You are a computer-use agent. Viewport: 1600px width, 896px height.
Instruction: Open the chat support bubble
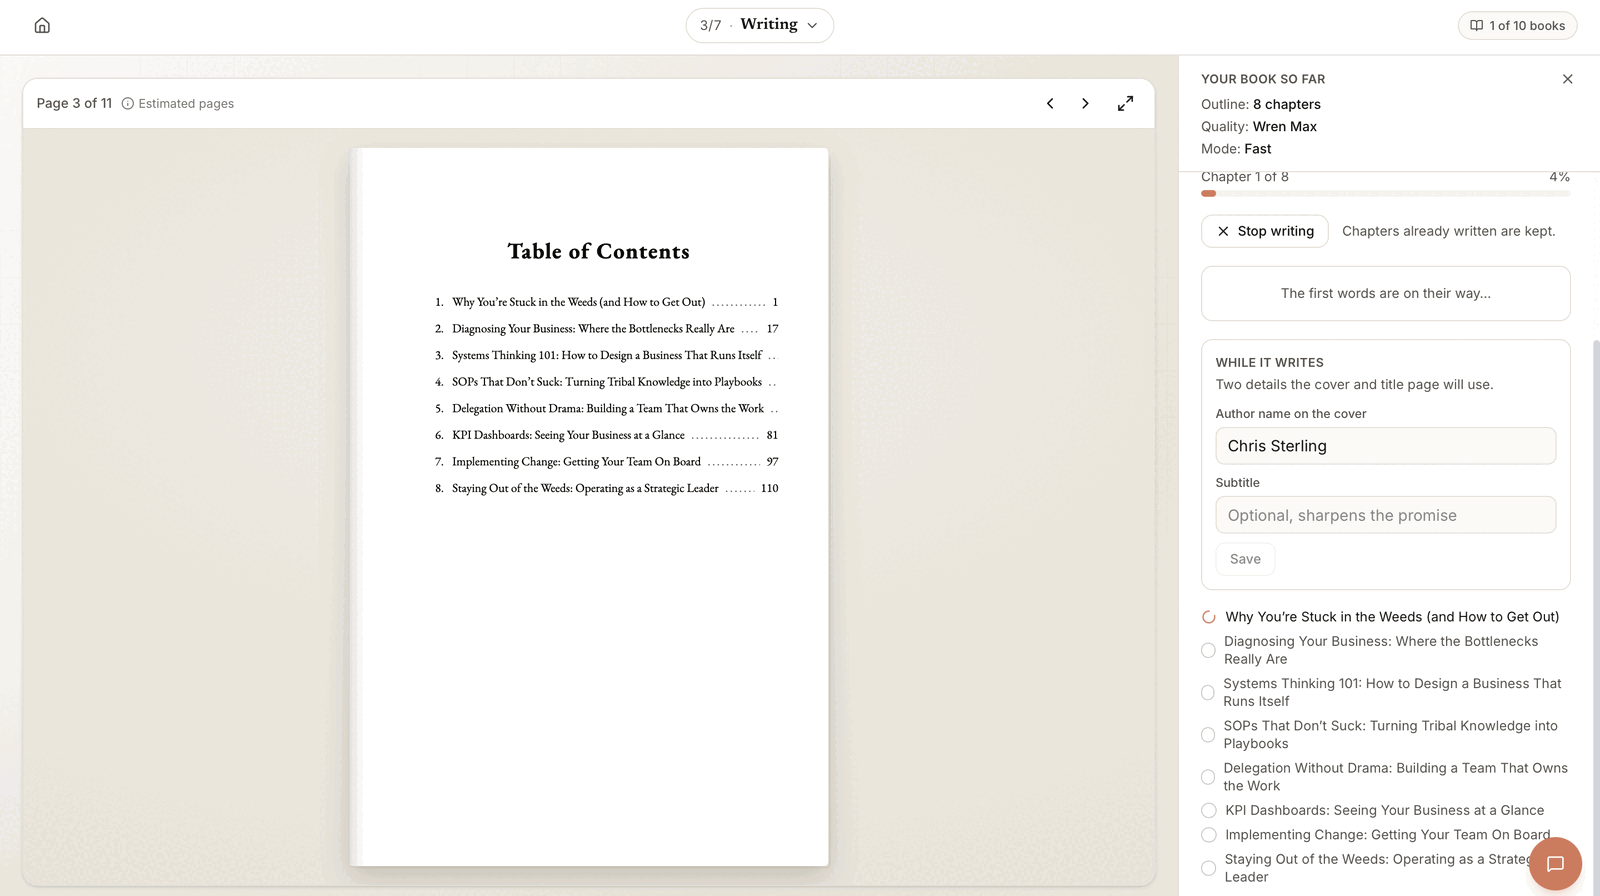1555,864
